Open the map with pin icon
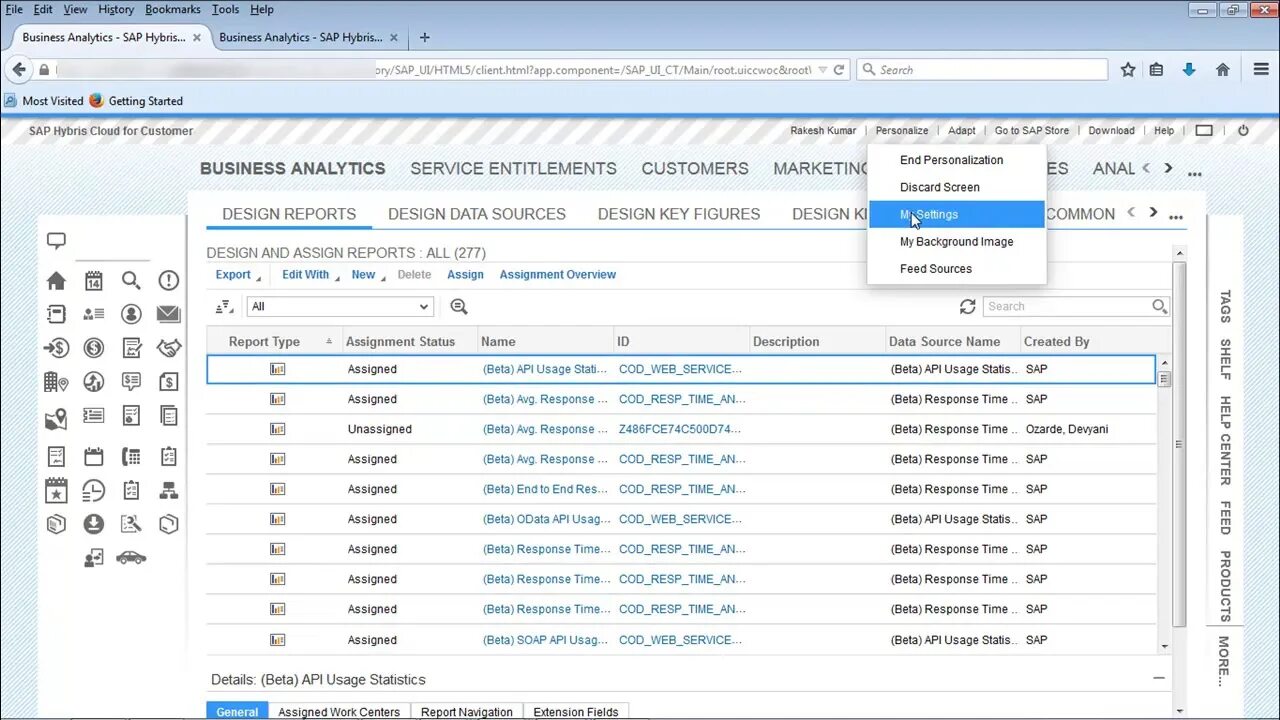The image size is (1280, 720). coord(56,419)
